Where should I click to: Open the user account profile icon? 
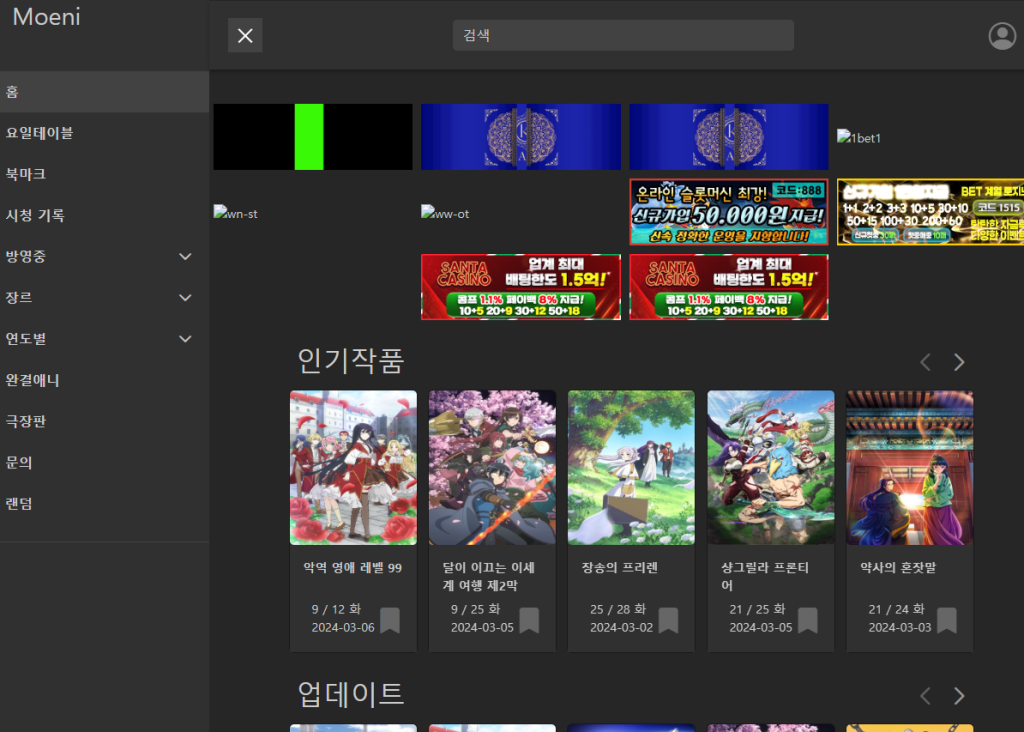[x=1002, y=36]
